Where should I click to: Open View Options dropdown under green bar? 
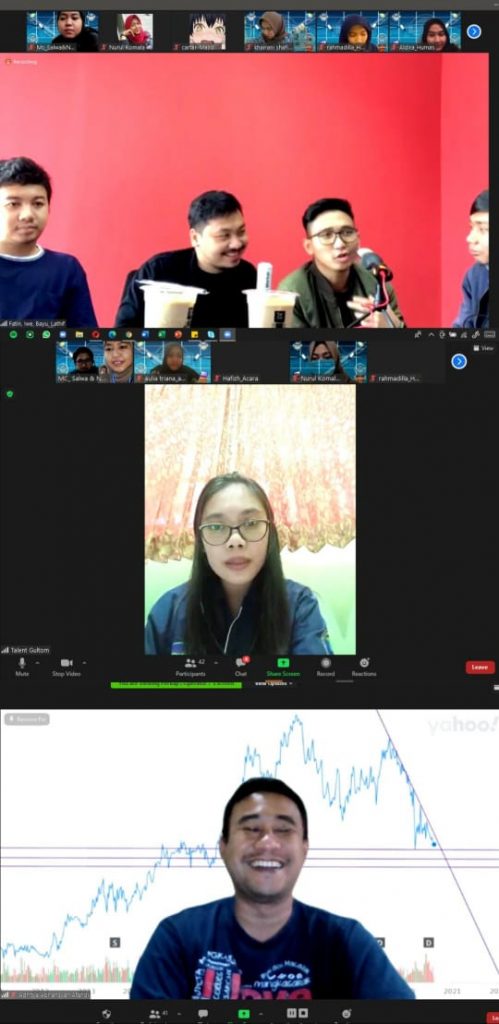point(273,684)
